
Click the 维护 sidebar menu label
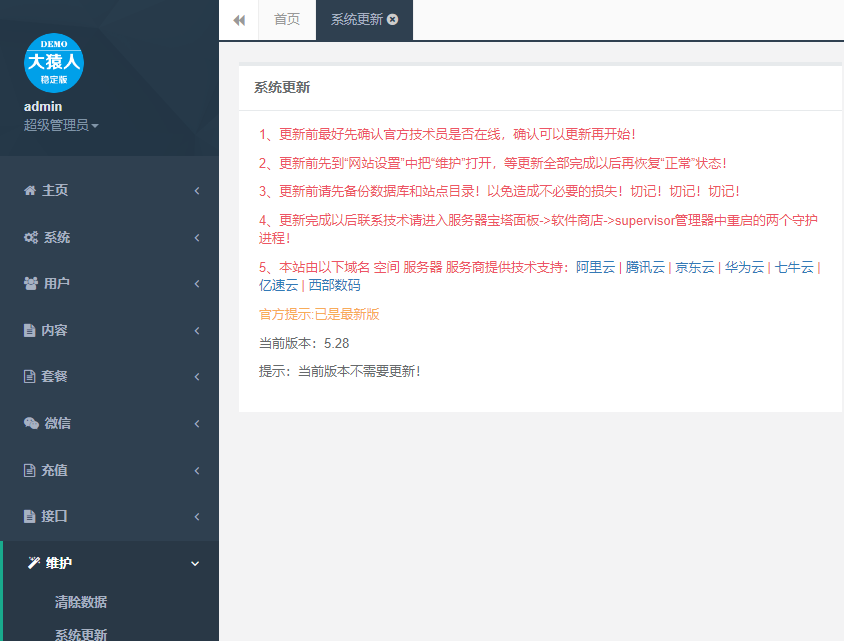tap(59, 563)
